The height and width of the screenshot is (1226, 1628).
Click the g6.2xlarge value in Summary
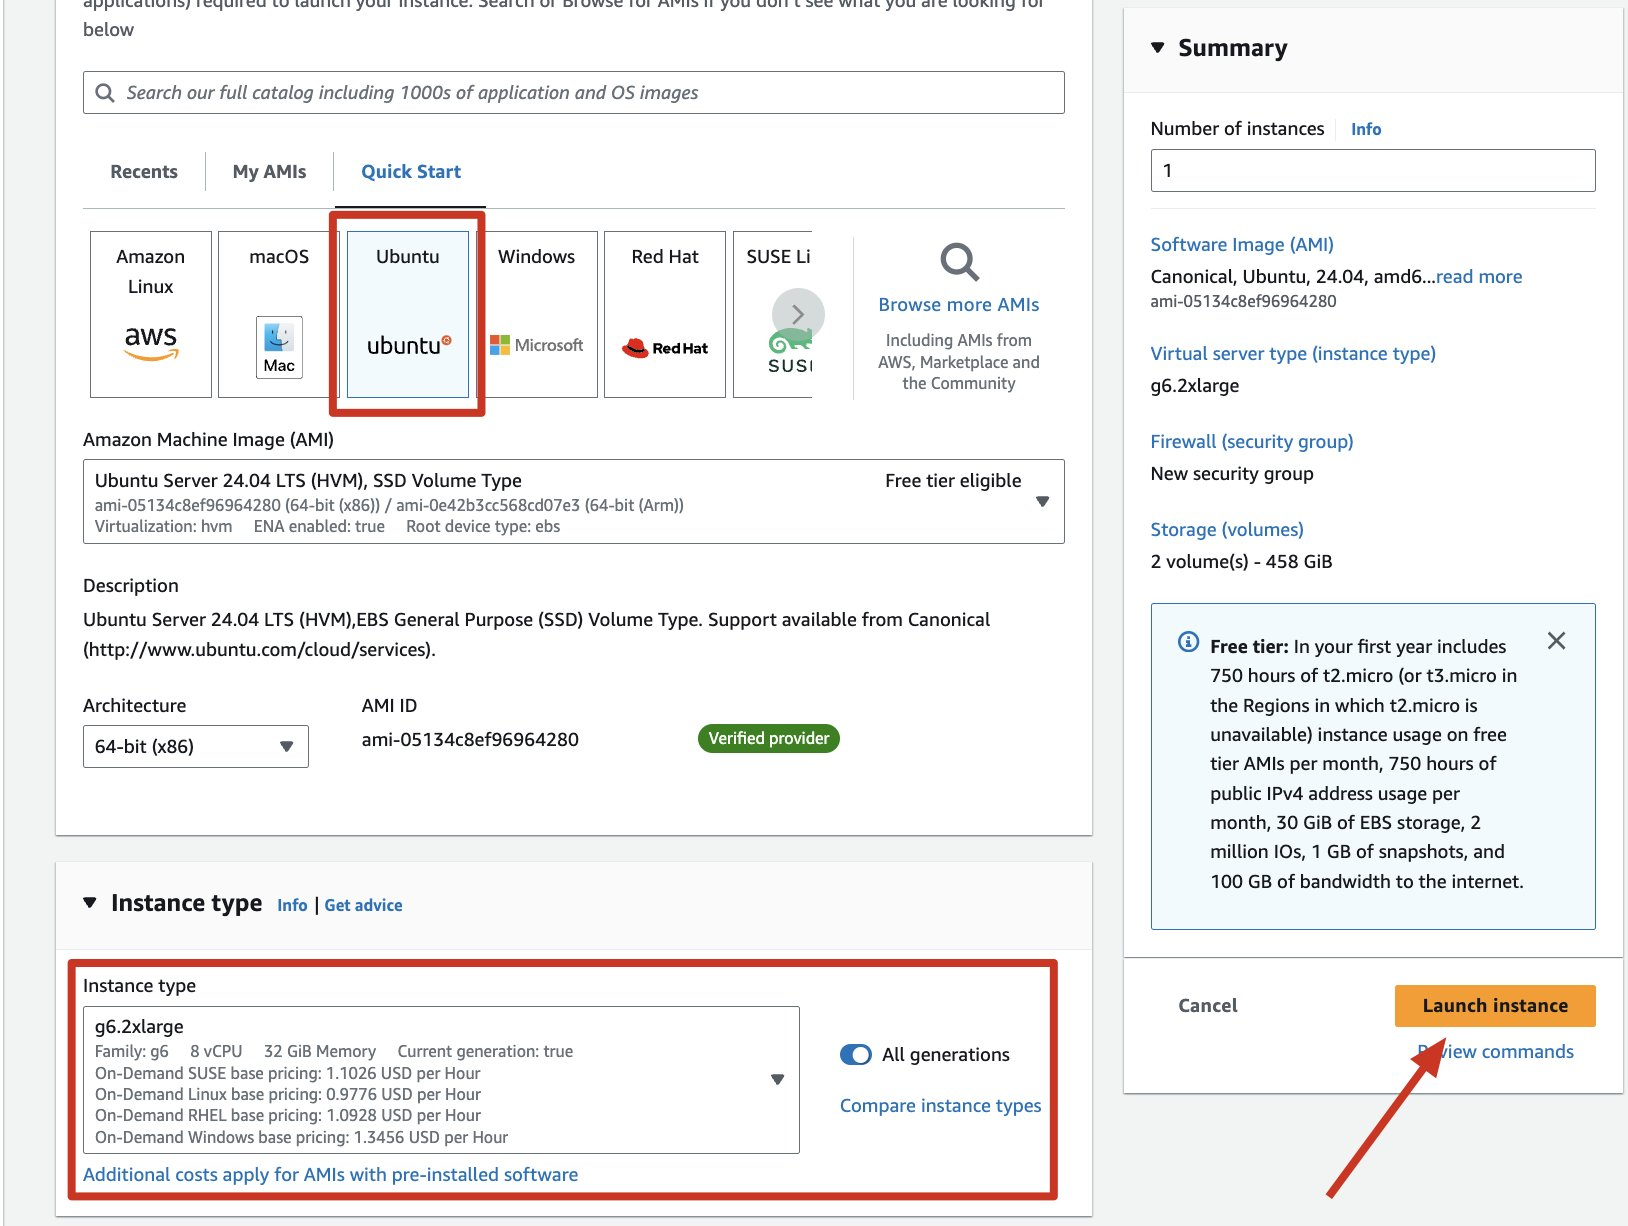point(1195,386)
